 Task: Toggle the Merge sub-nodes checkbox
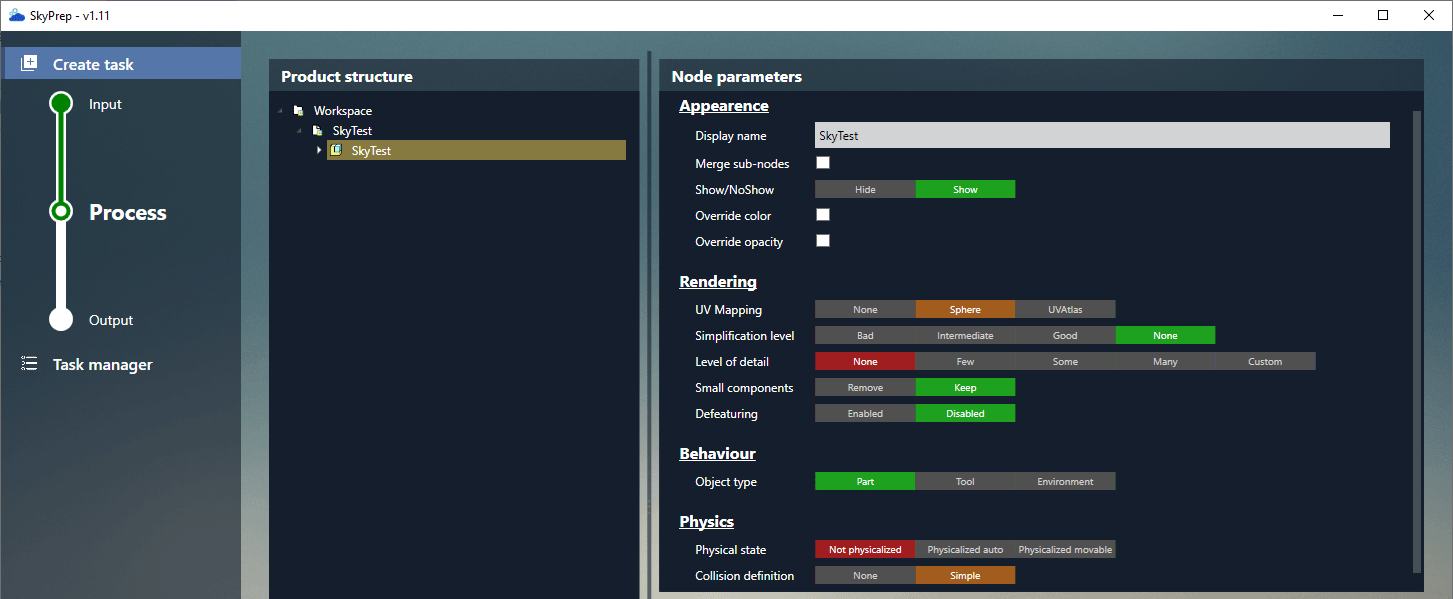point(823,162)
